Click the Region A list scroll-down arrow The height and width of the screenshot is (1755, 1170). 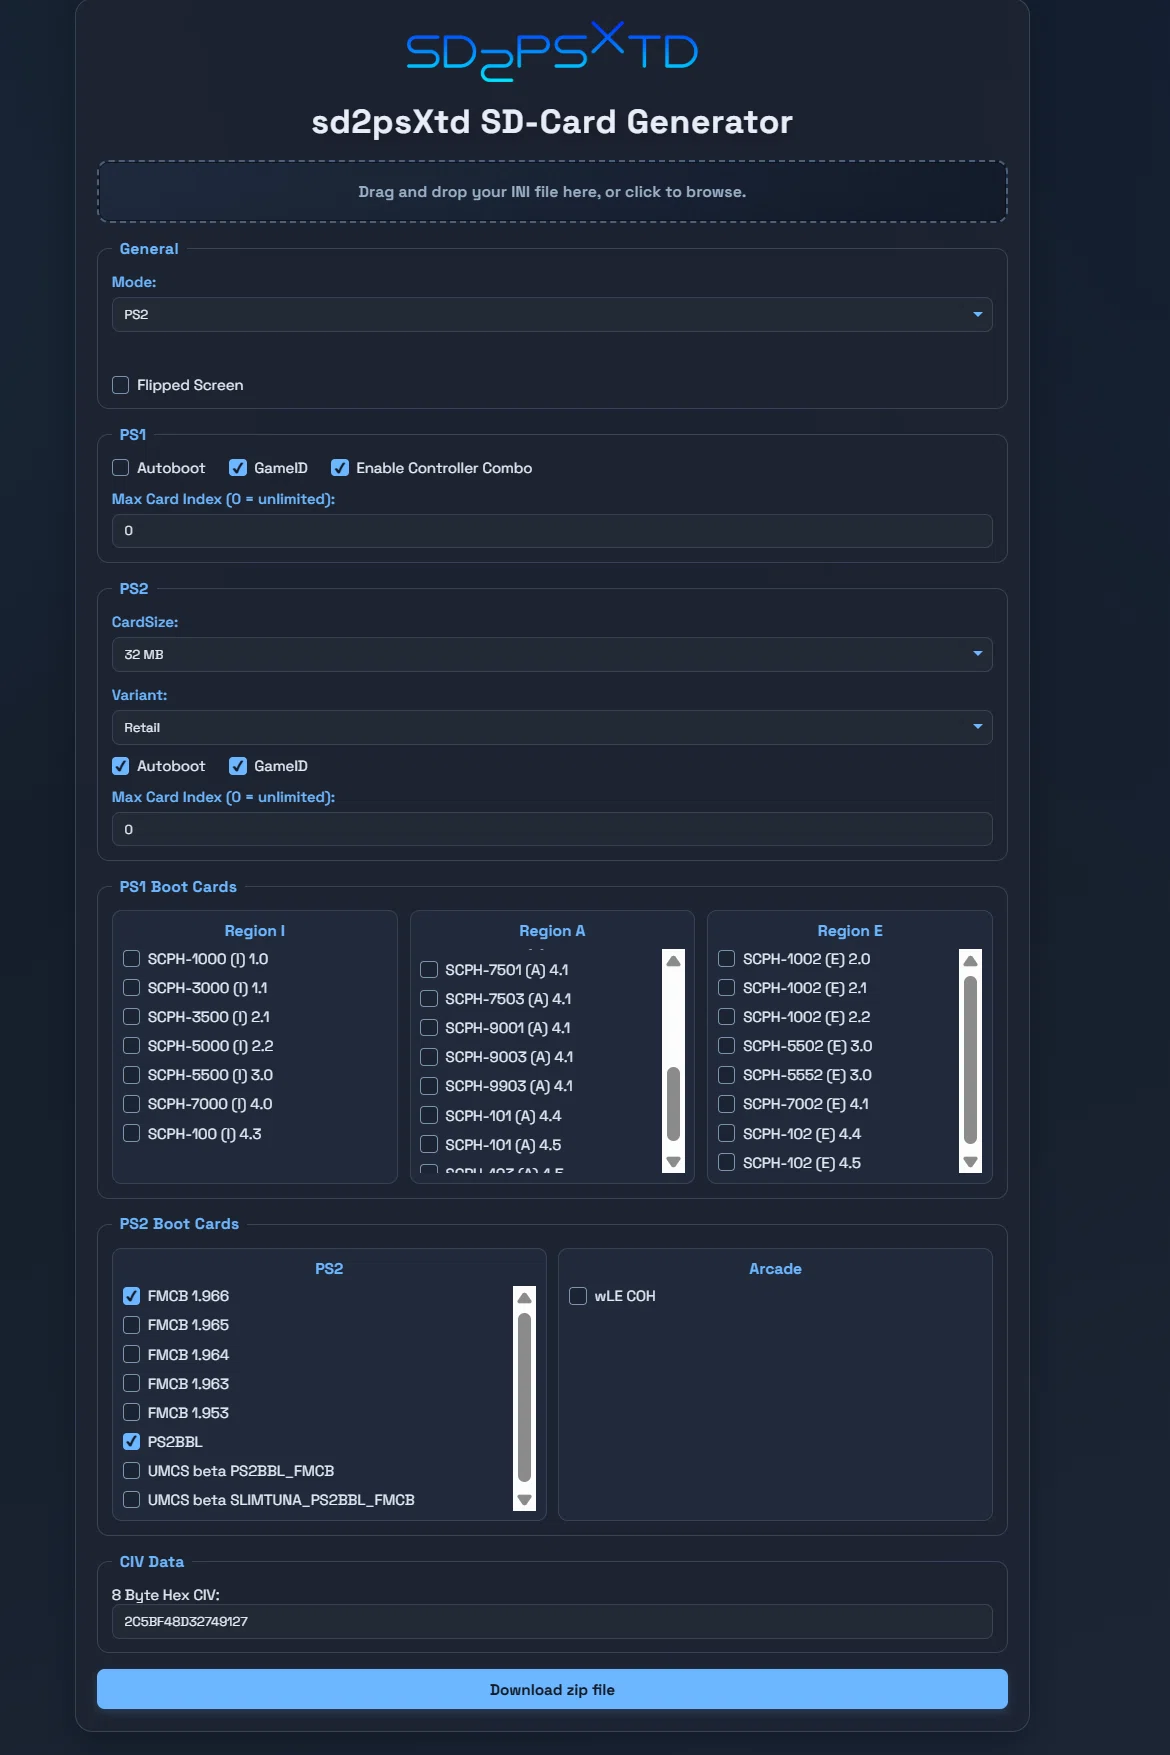(x=673, y=1161)
